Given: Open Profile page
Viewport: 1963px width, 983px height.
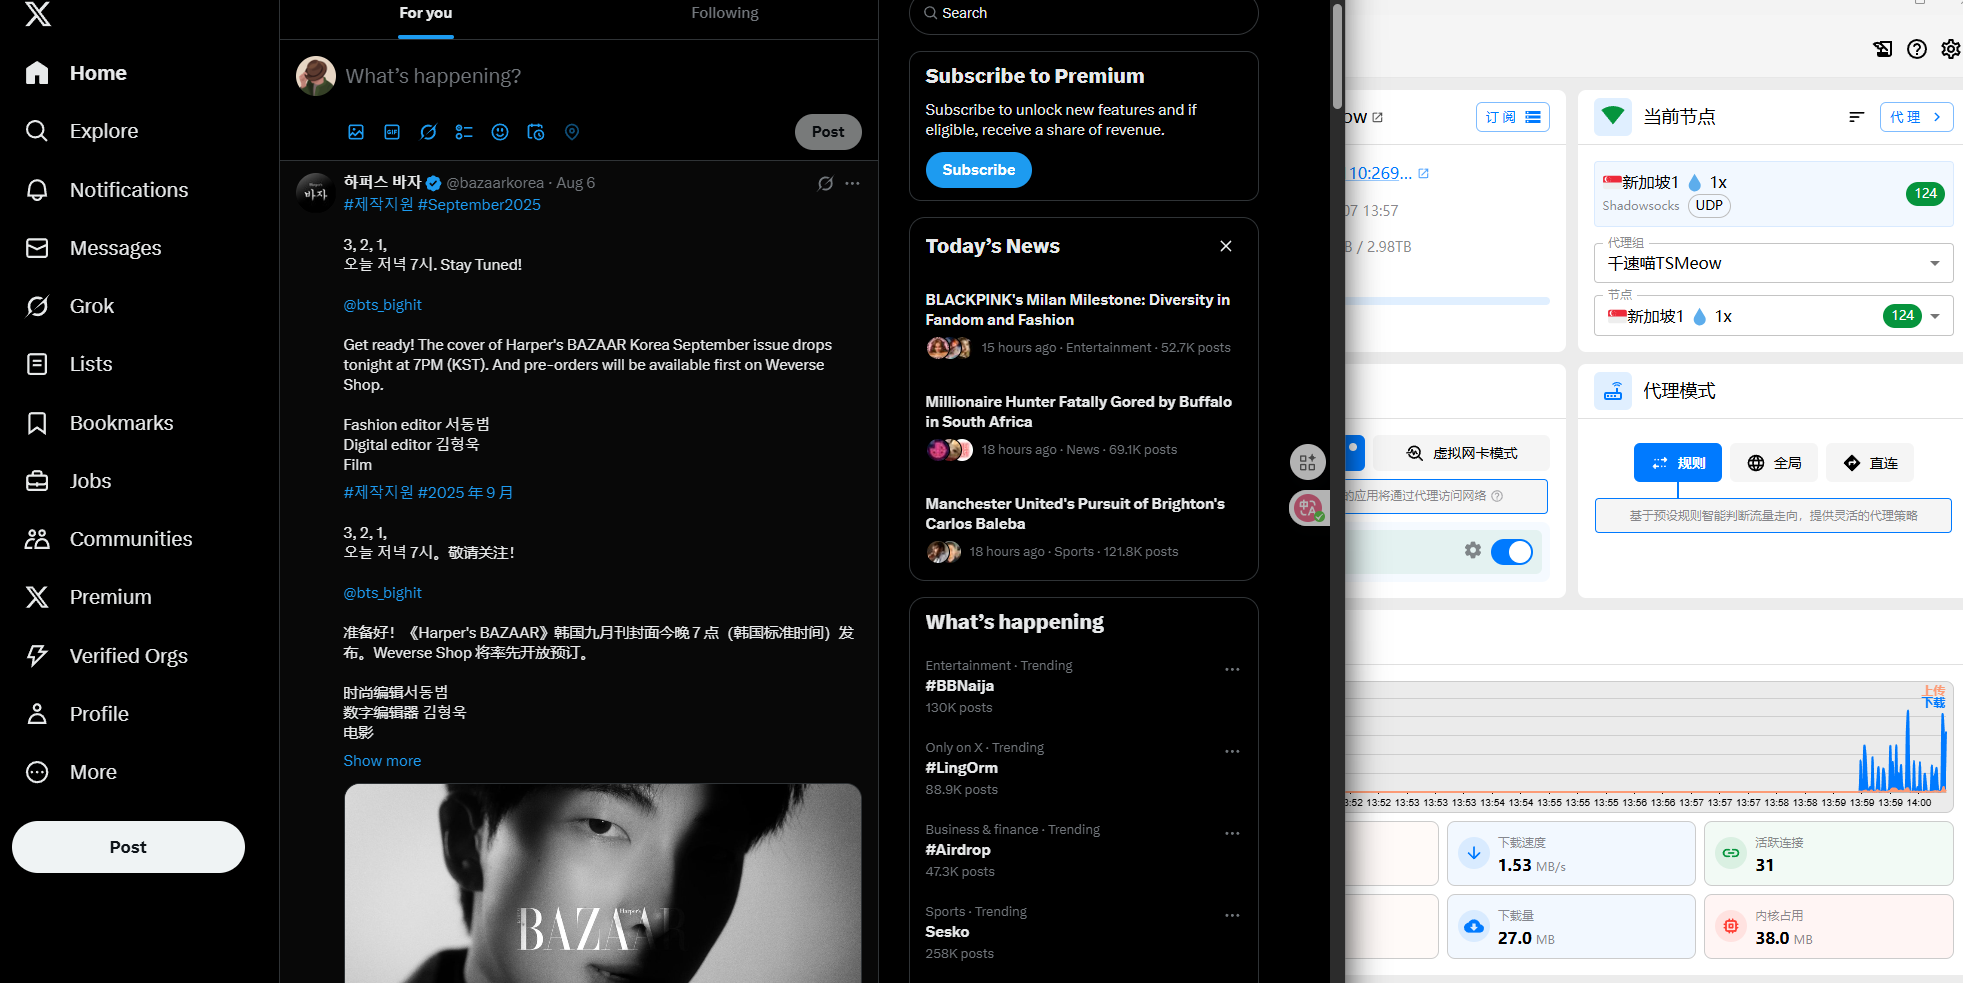Looking at the screenshot, I should [77, 714].
